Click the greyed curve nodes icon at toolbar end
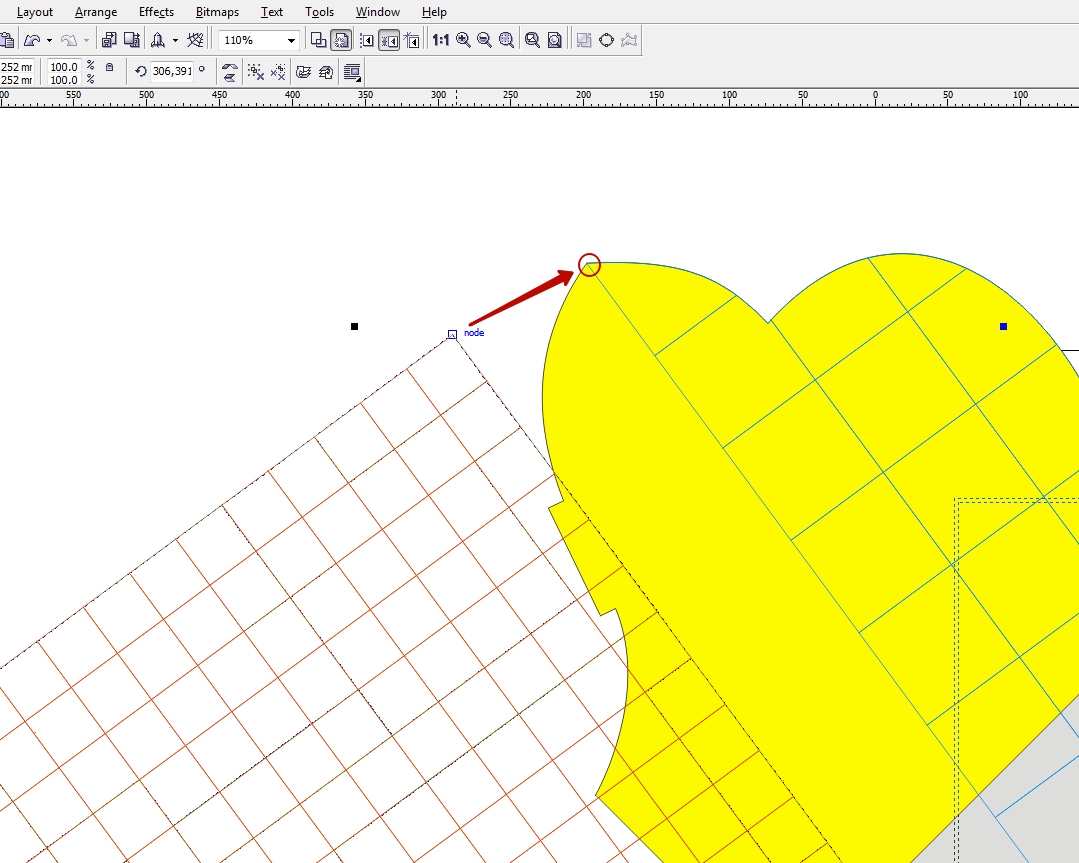 tap(629, 40)
